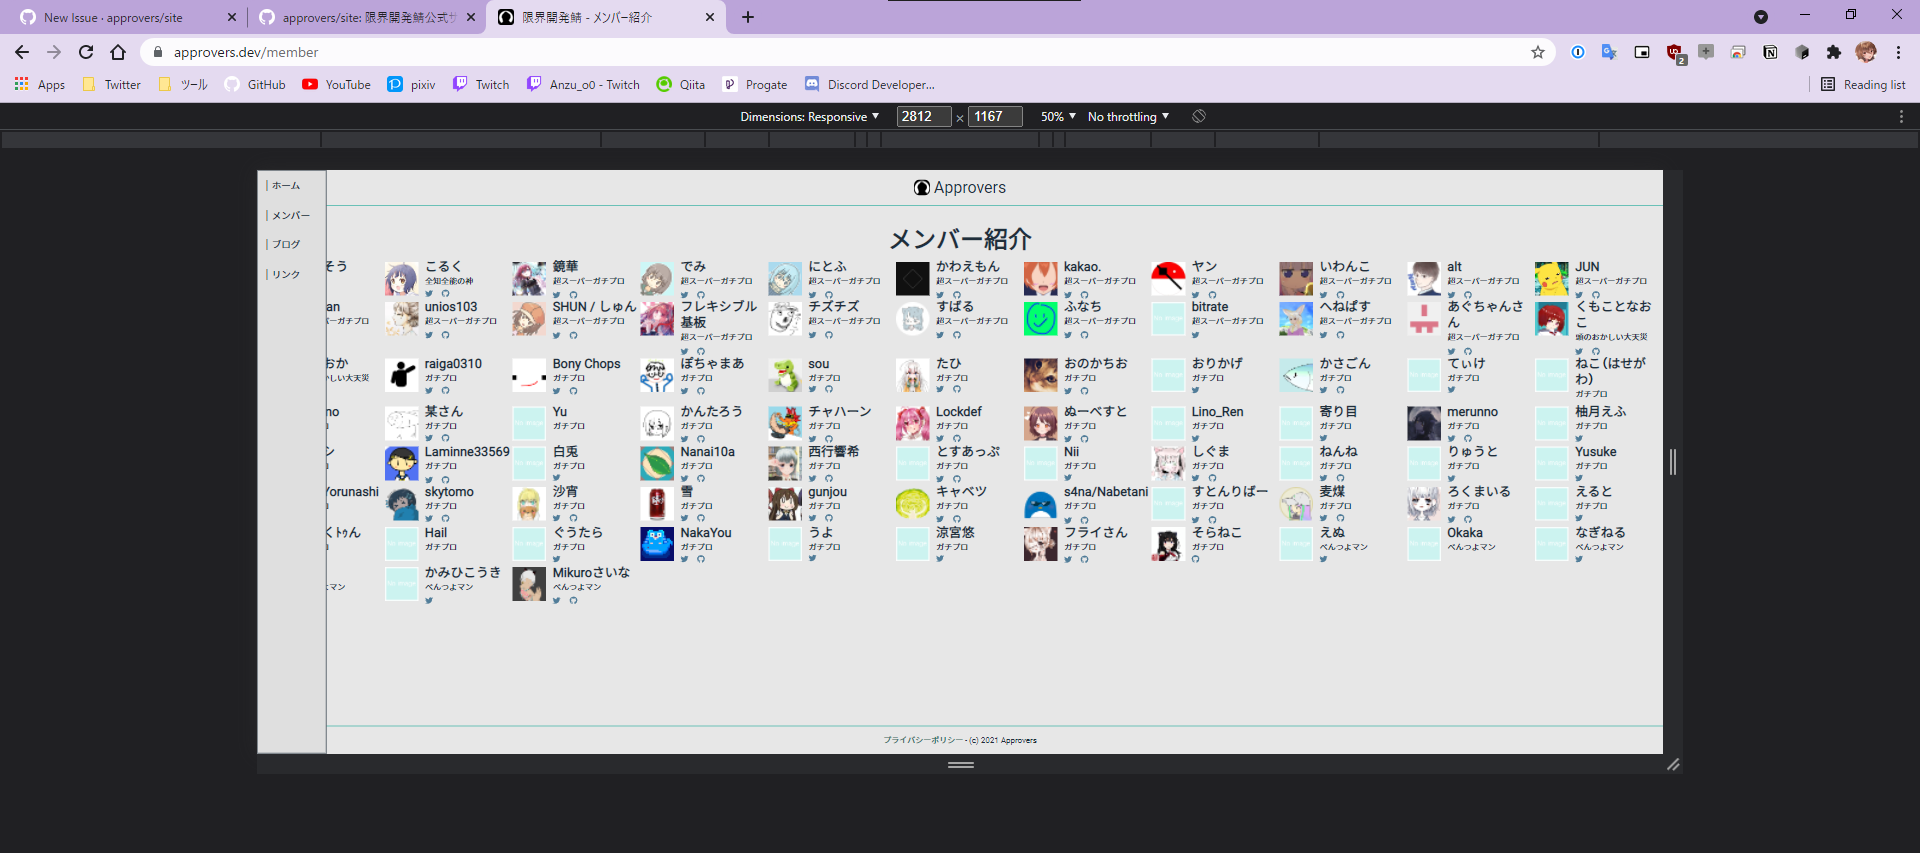Image resolution: width=1920 pixels, height=853 pixels.
Task: Select メンバー in the sidebar menu
Action: [x=291, y=215]
